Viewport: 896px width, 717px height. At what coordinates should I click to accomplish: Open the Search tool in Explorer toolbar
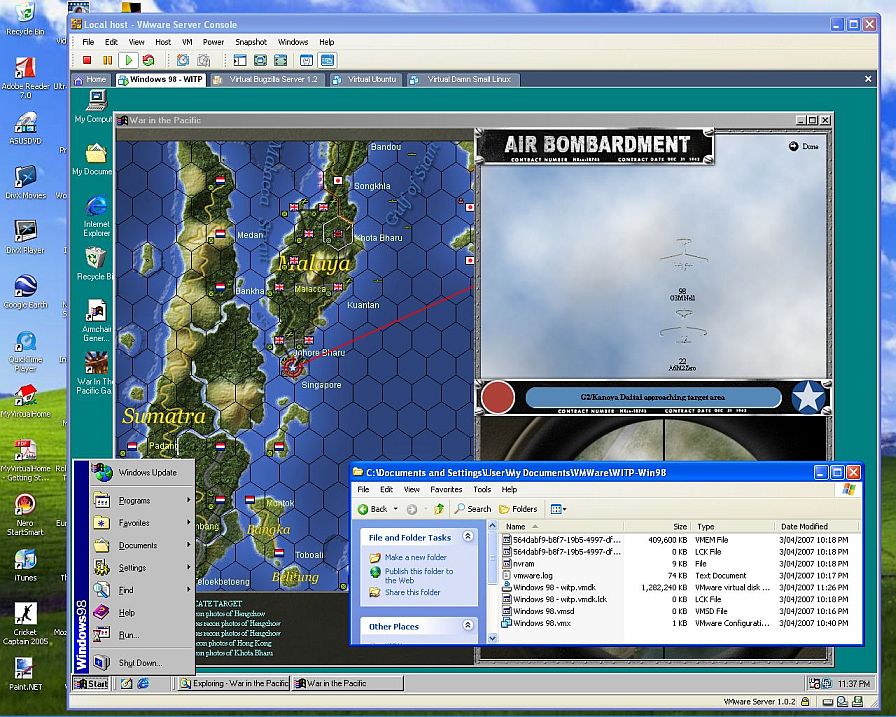tap(472, 509)
